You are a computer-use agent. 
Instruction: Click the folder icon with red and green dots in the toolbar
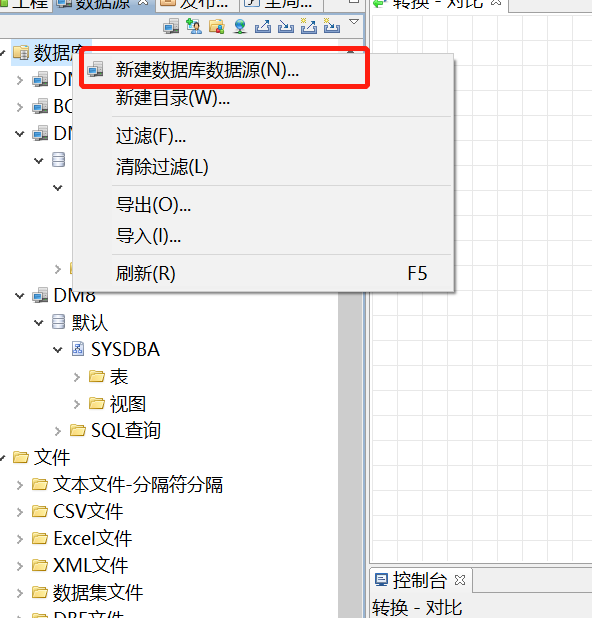[x=217, y=26]
